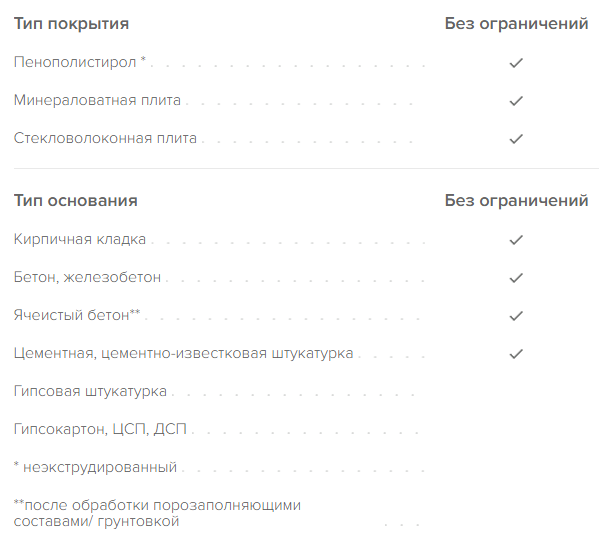Select the Ячеистый бетон label
Image resolution: width=605 pixels, height=552 pixels.
[x=77, y=315]
